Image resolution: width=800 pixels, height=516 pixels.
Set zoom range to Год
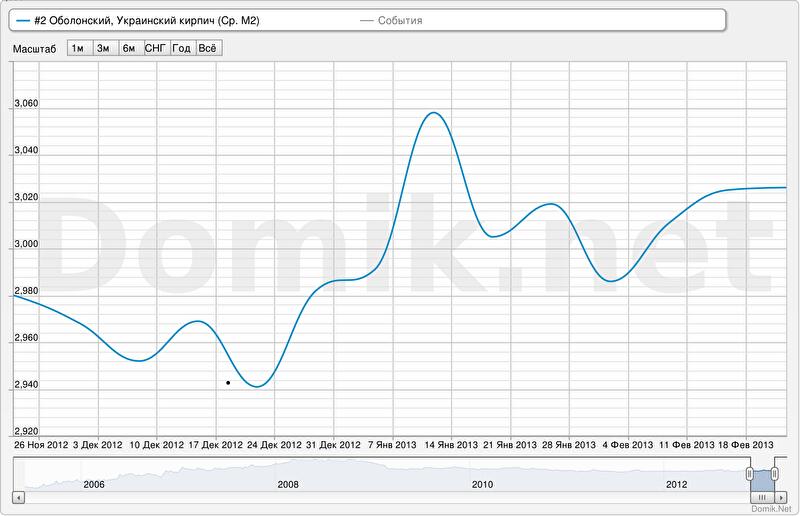pos(181,48)
